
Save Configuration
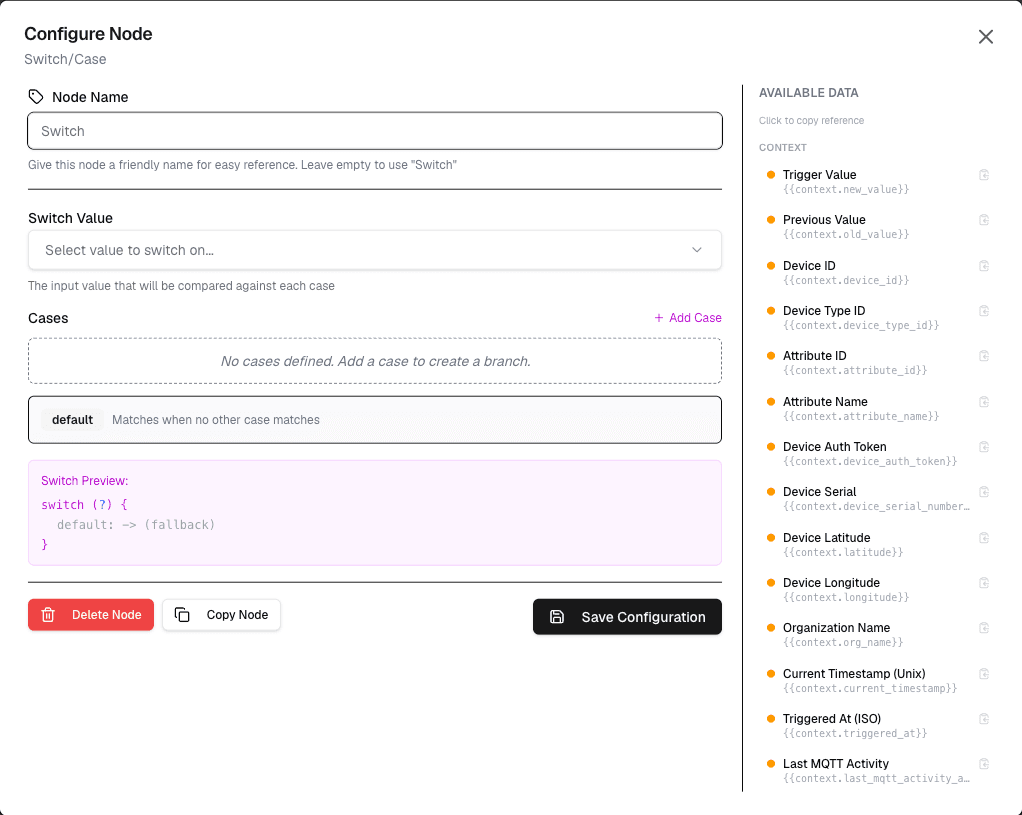627,617
